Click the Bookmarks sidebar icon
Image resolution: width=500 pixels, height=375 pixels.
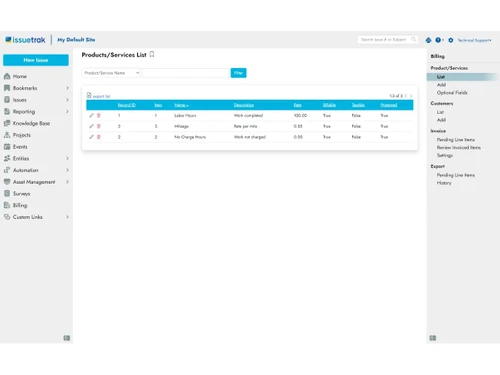pos(7,88)
